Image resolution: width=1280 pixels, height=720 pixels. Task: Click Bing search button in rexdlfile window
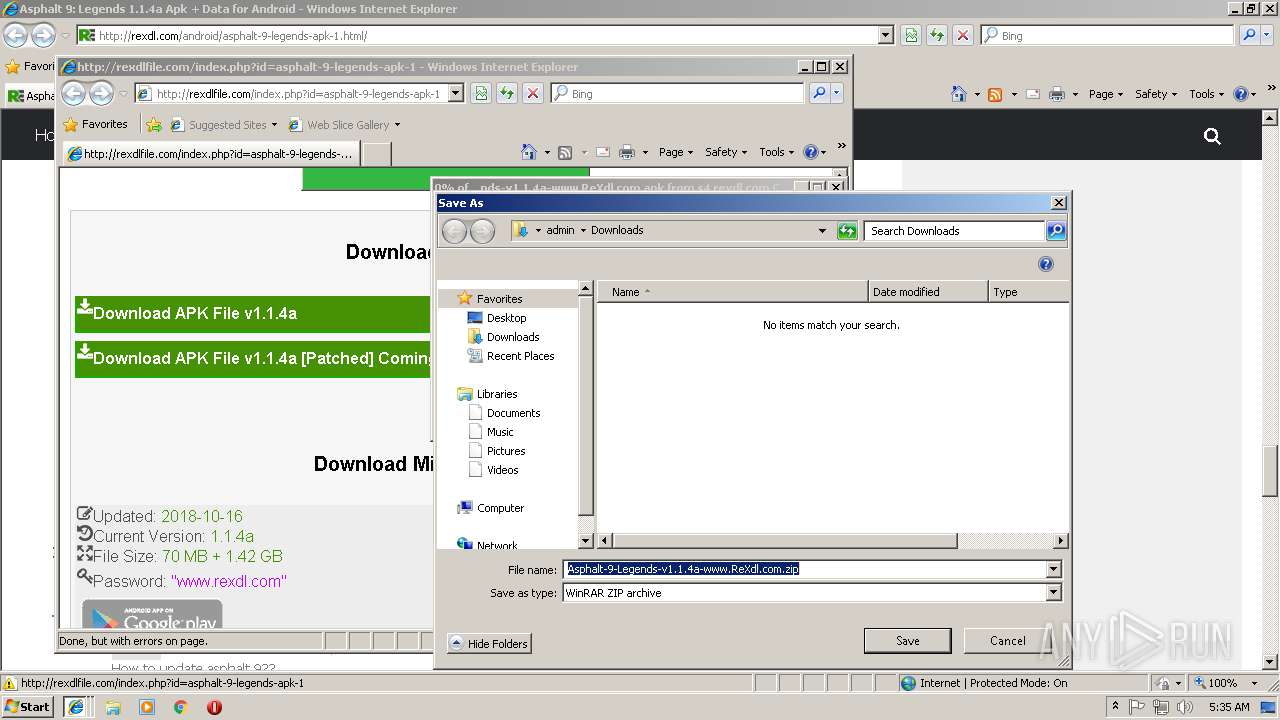pyautogui.click(x=819, y=94)
